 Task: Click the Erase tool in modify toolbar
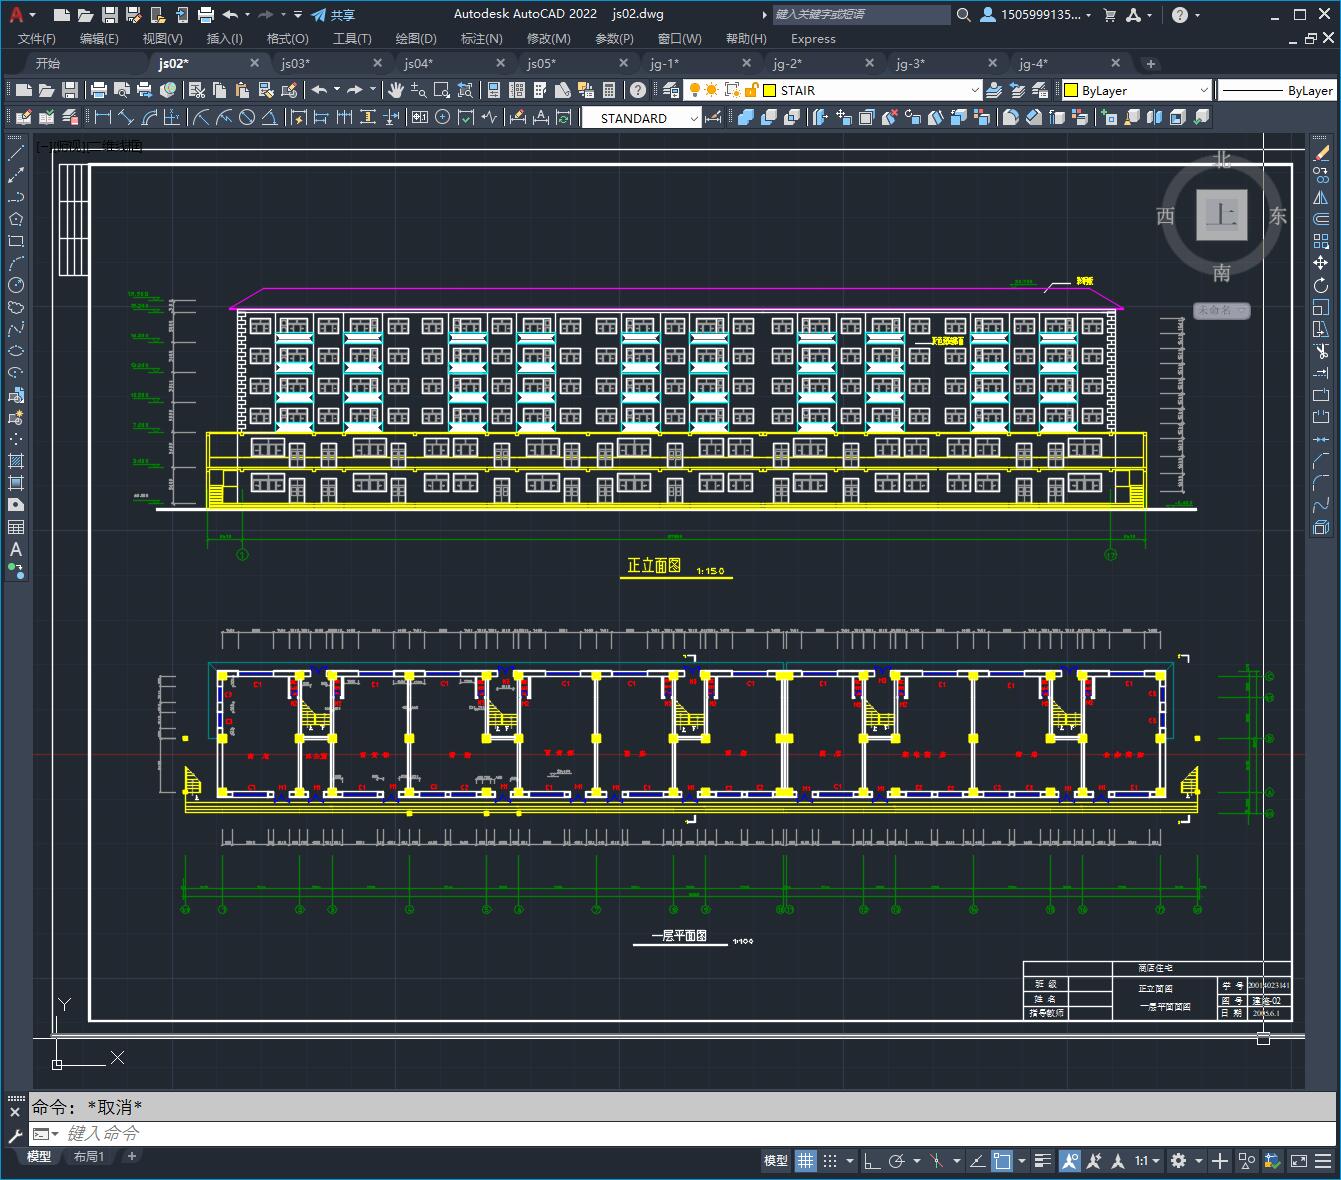tap(1321, 153)
